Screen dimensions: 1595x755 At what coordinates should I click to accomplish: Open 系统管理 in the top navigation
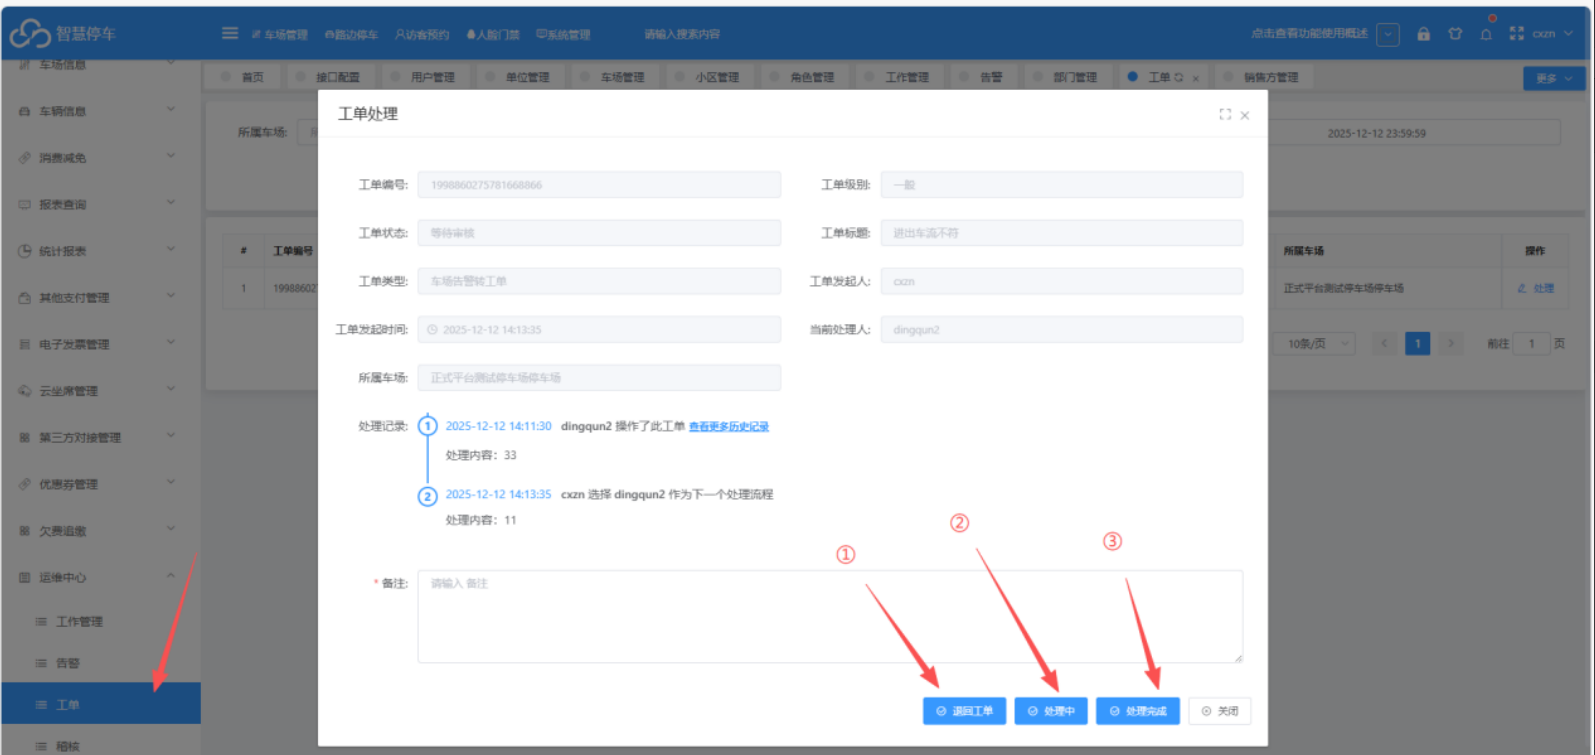(x=563, y=35)
